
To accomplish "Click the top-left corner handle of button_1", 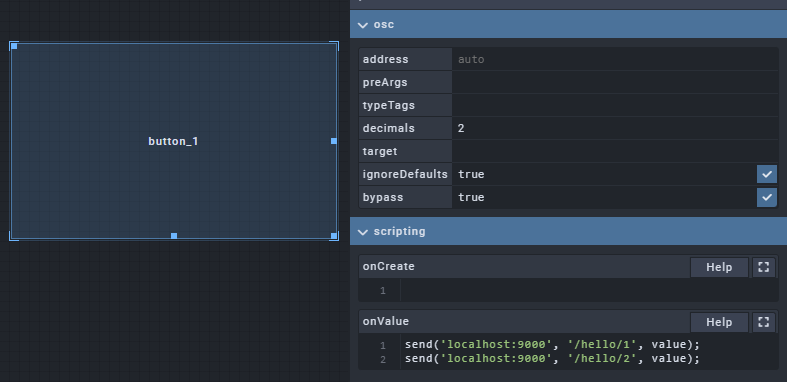I will pos(14,46).
